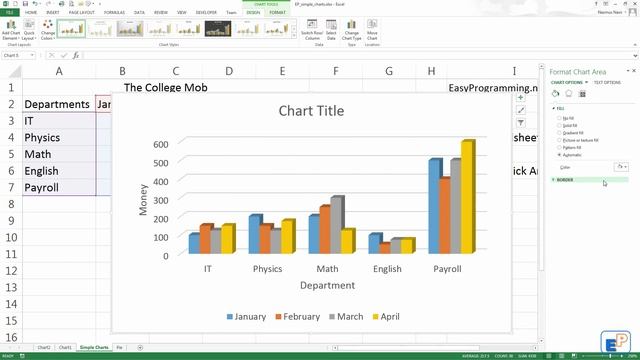Image resolution: width=640 pixels, height=360 pixels.
Task: Open Size & Properties icon in pane
Action: (582, 94)
